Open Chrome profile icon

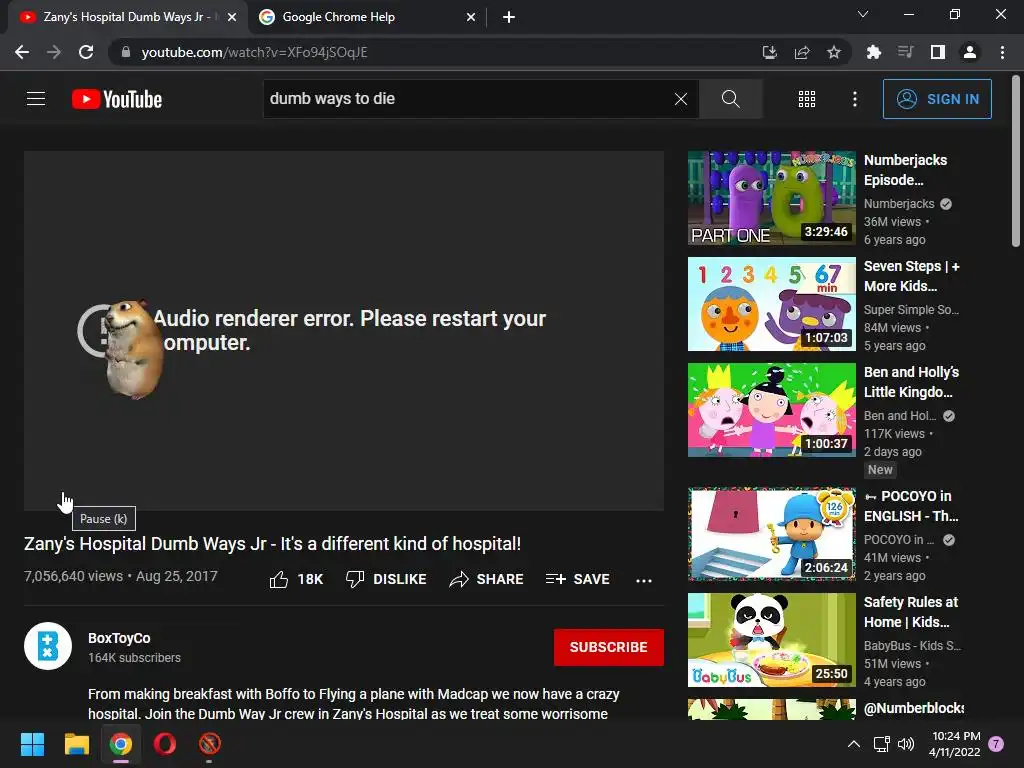970,52
